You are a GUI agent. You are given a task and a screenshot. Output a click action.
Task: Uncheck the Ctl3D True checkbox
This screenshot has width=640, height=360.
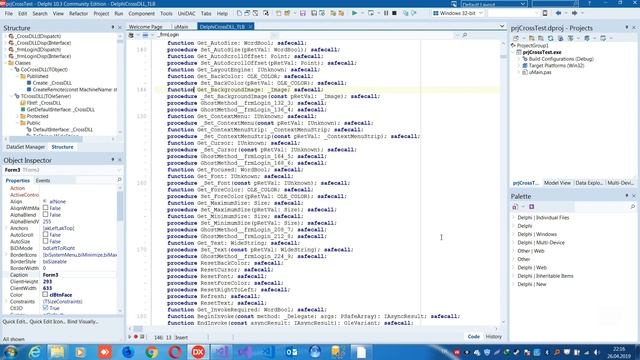45,308
